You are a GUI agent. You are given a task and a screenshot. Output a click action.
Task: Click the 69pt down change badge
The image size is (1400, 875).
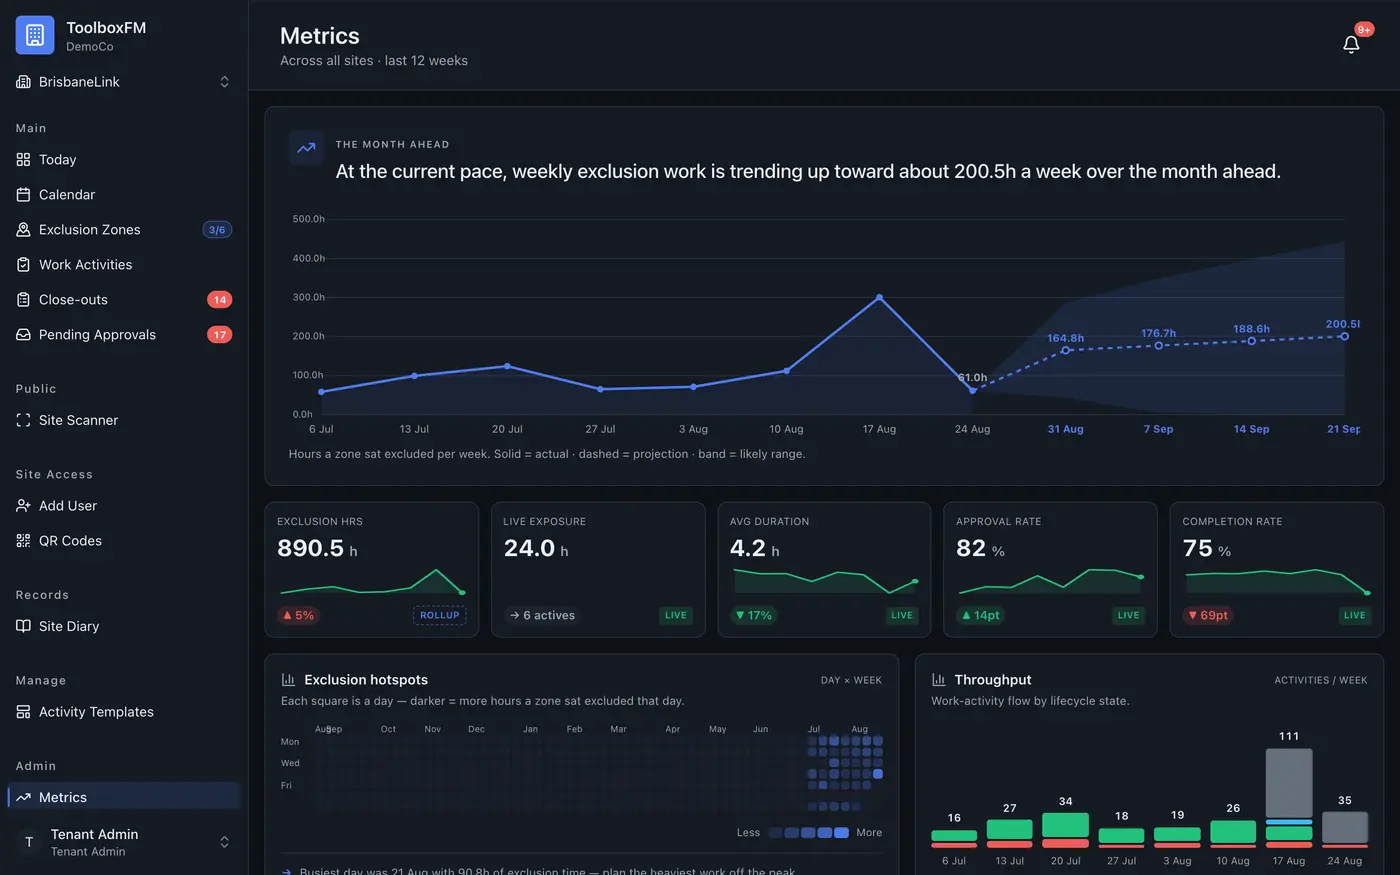[1208, 616]
